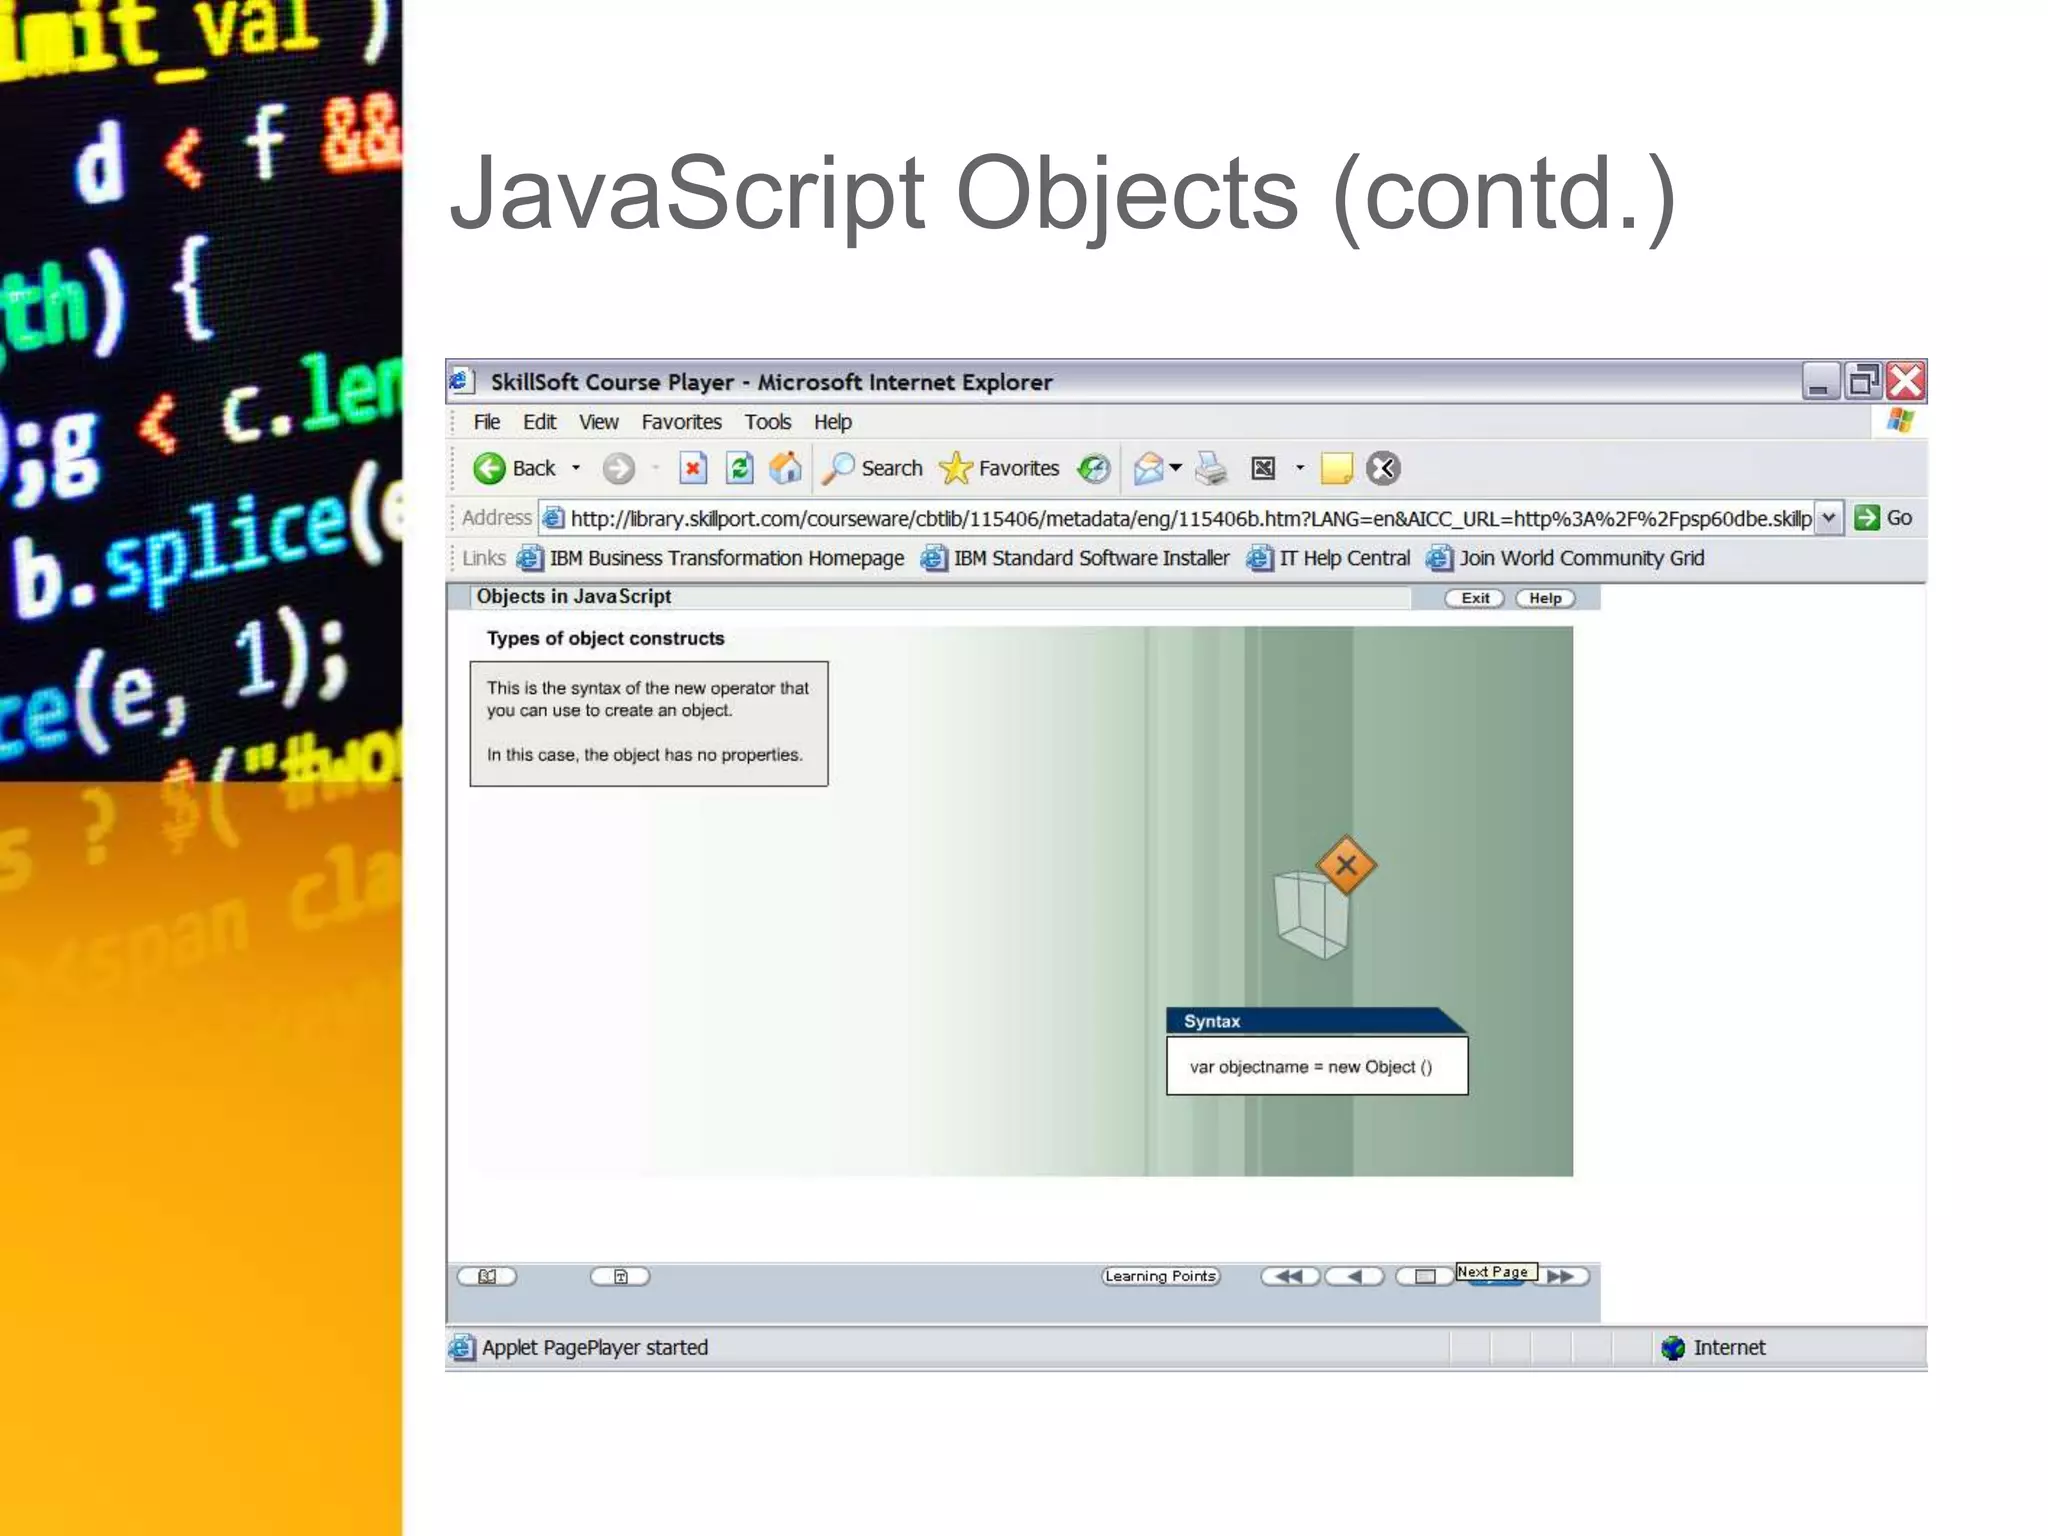
Task: Click the Objects in JavaScript title
Action: point(574,596)
